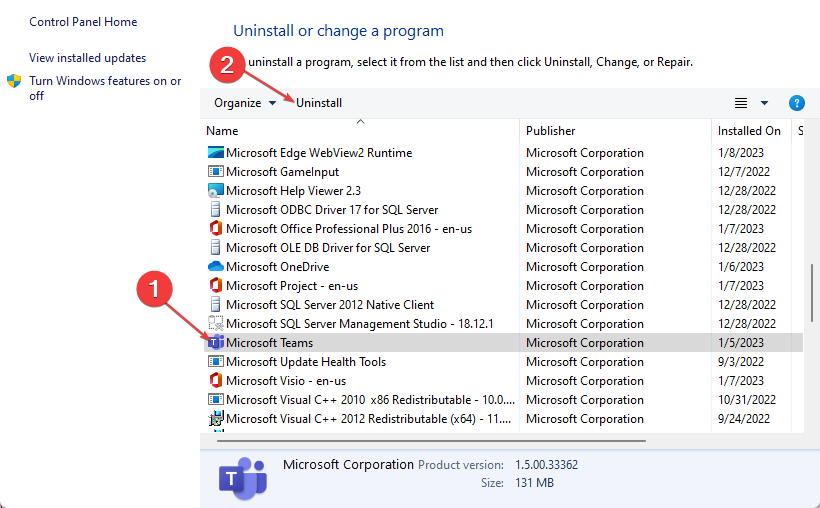Click the Visual C++ 2010 x86 Redistributable icon
Viewport: 820px width, 508px height.
[215, 400]
